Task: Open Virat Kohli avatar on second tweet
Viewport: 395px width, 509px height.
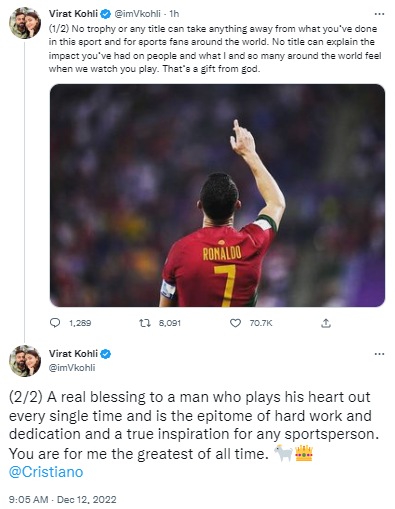Action: click(x=25, y=361)
